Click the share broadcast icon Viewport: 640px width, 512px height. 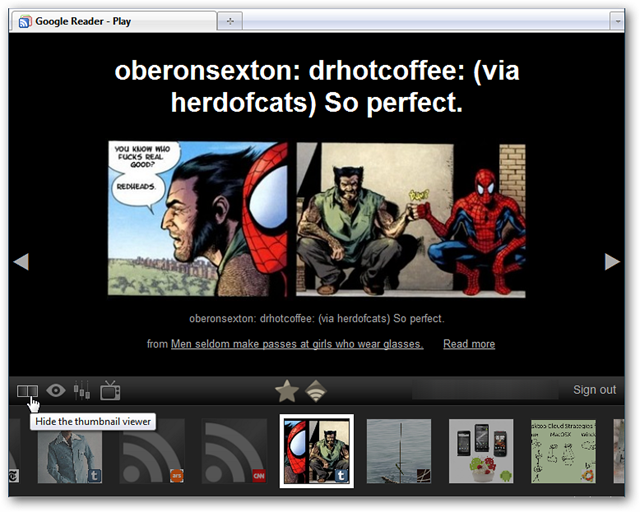pos(316,391)
